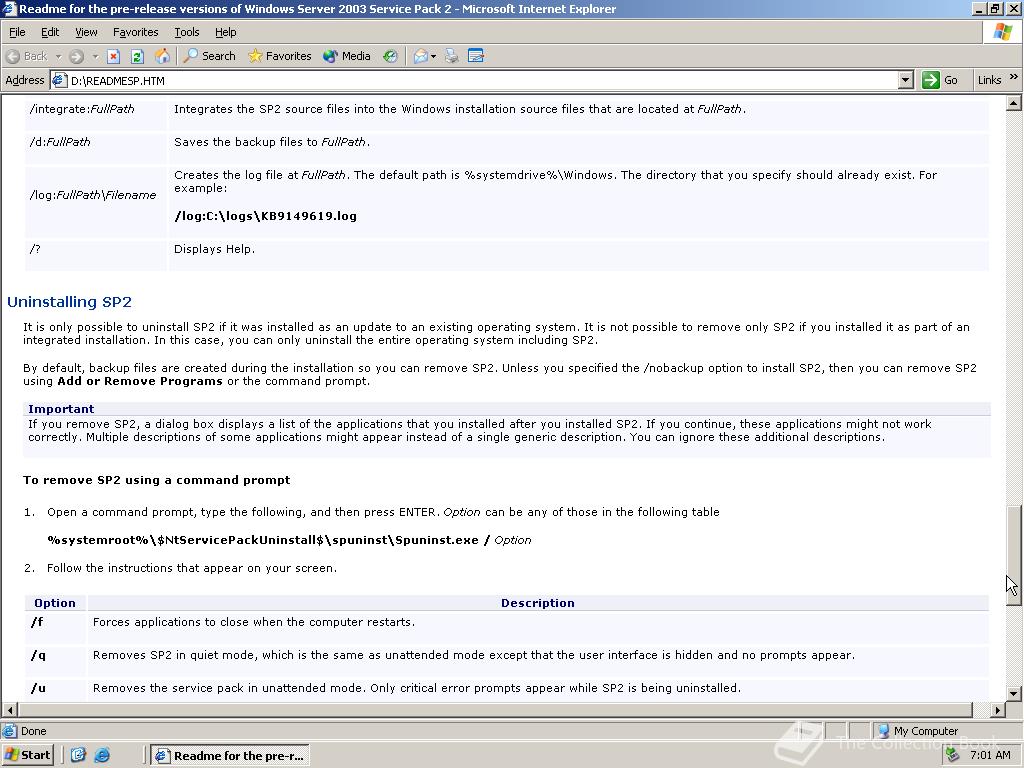Expand the Links toolbar chevron
Screen dimensions: 1024x768
click(x=1014, y=77)
